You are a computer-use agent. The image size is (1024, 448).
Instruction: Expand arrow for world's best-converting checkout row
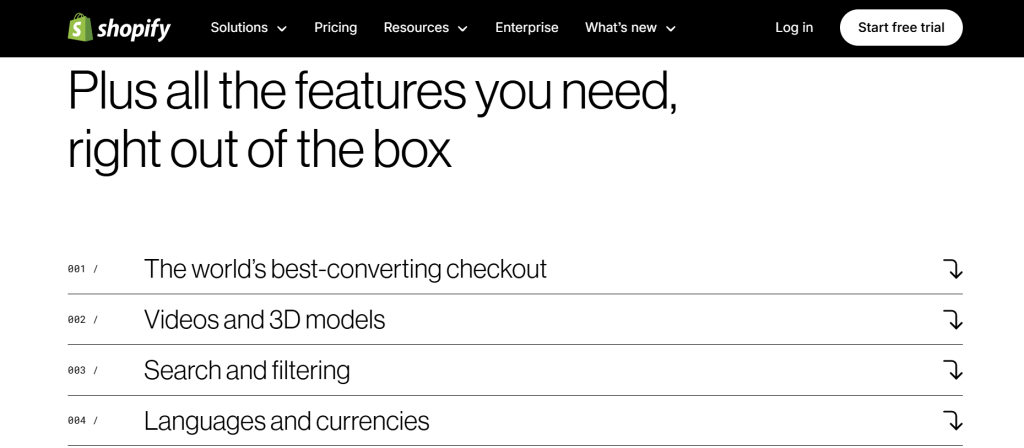pyautogui.click(x=952, y=269)
